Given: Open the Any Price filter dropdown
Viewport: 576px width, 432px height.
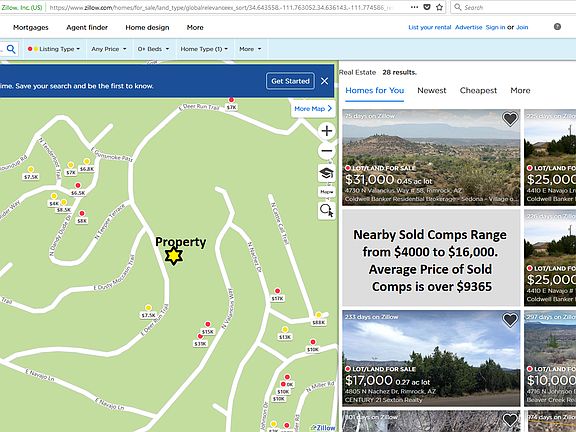Looking at the screenshot, I should (109, 49).
